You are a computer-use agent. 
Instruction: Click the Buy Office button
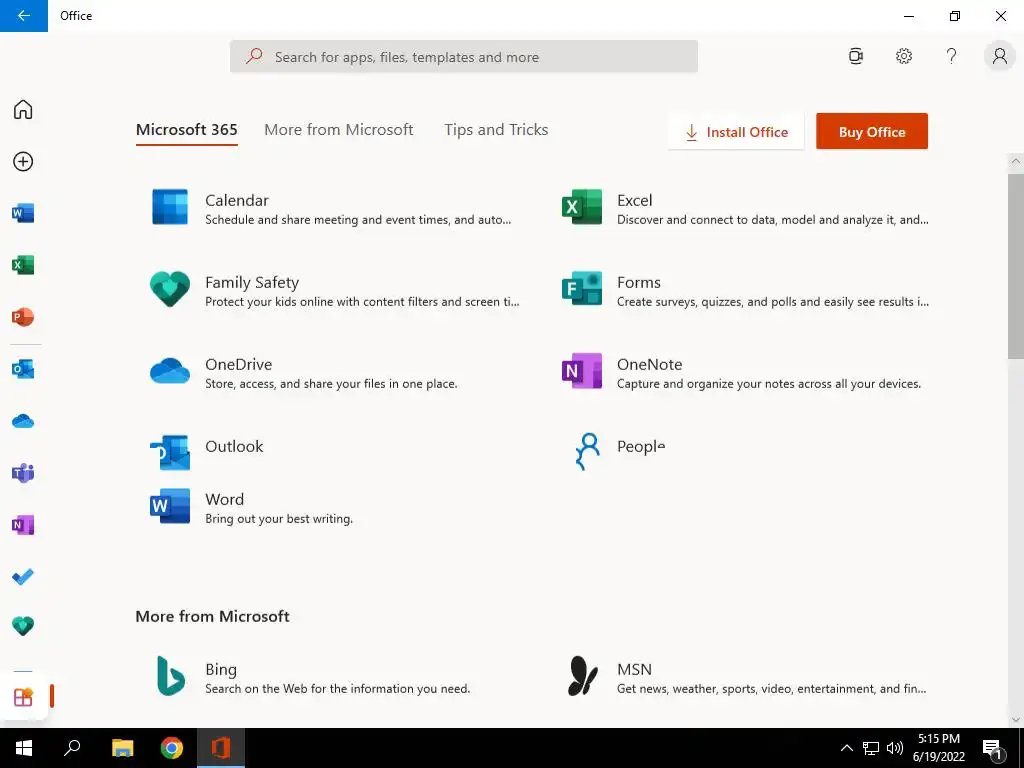pyautogui.click(x=872, y=131)
